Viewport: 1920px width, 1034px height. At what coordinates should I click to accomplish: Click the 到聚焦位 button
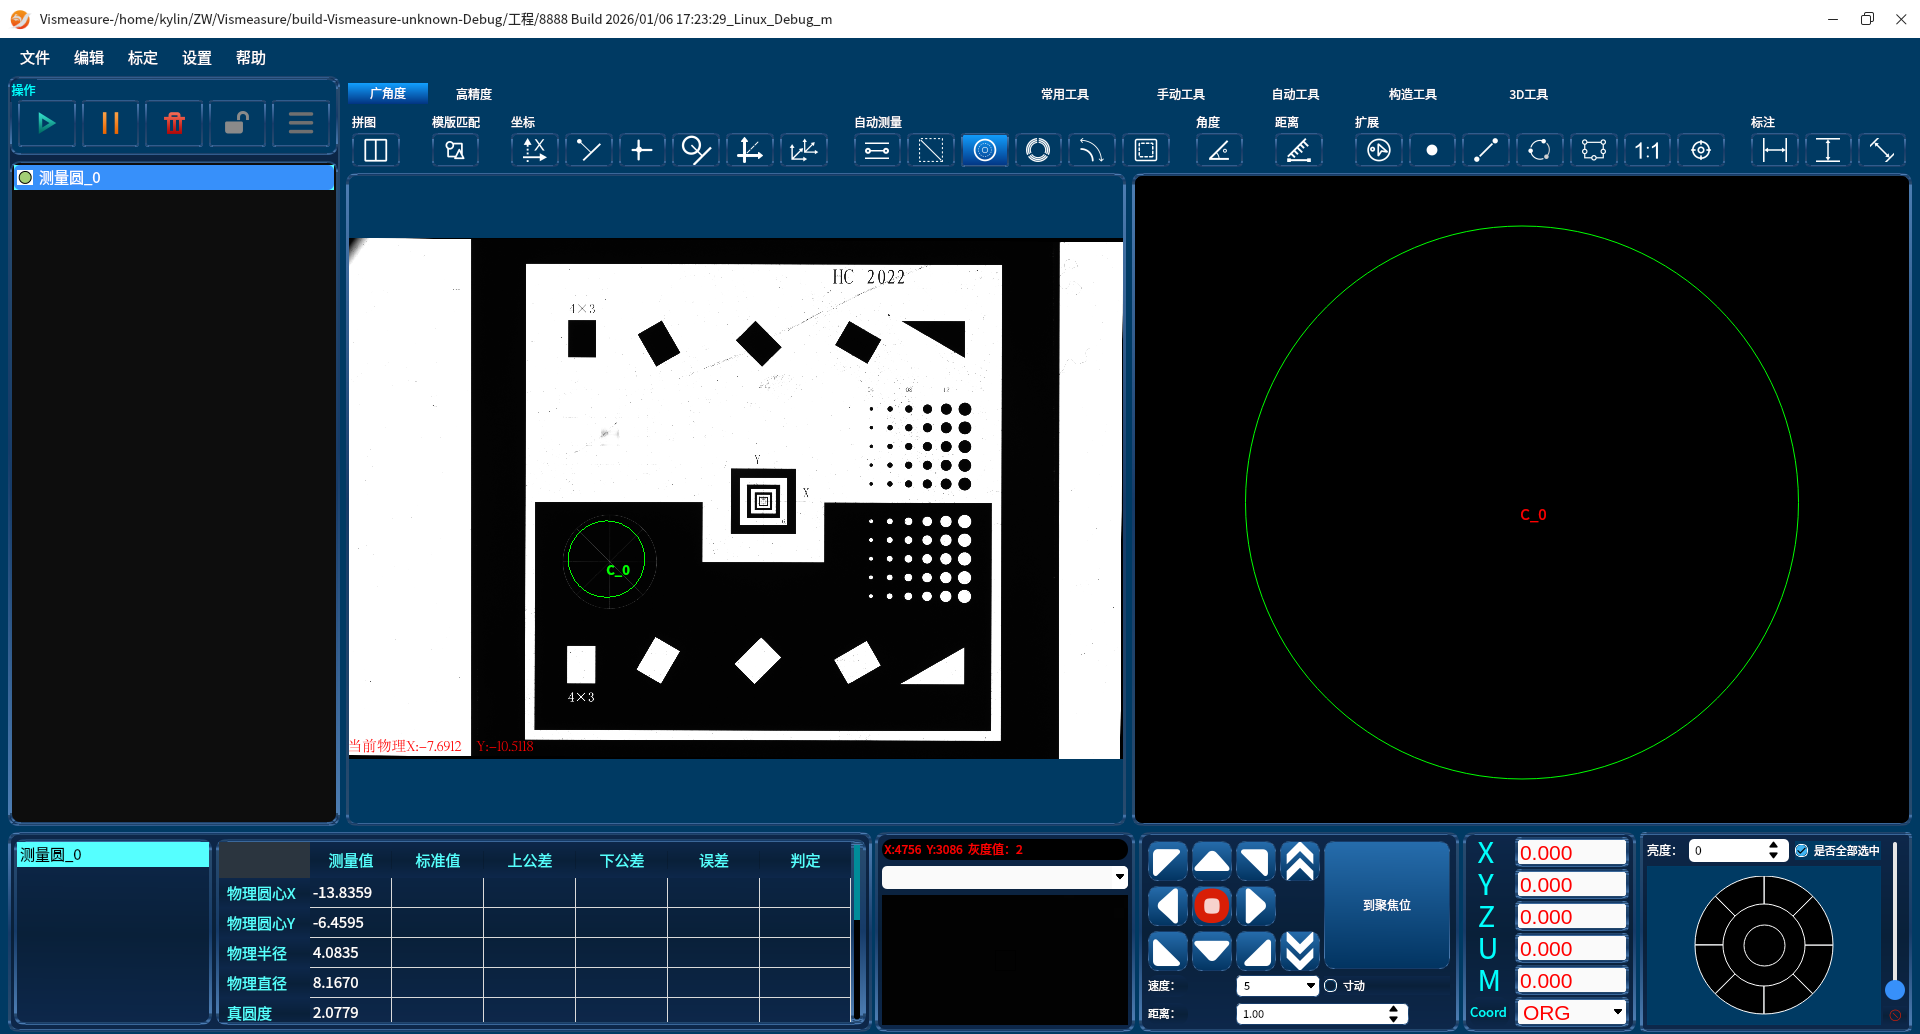click(x=1386, y=905)
